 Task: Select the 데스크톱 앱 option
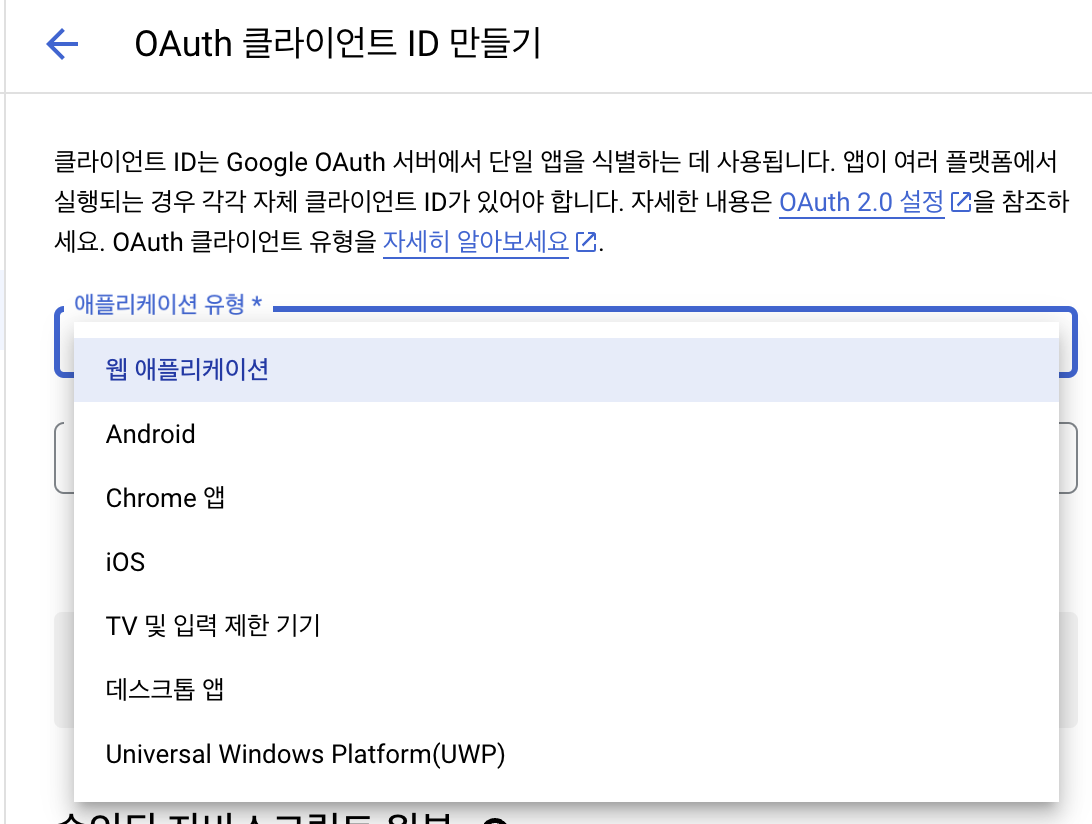coord(164,690)
